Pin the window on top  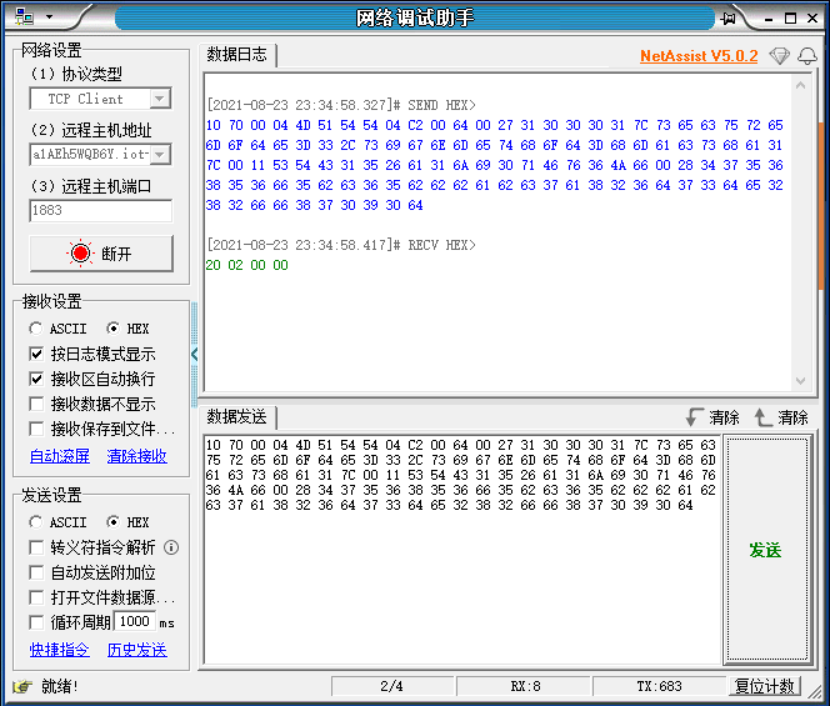[728, 19]
